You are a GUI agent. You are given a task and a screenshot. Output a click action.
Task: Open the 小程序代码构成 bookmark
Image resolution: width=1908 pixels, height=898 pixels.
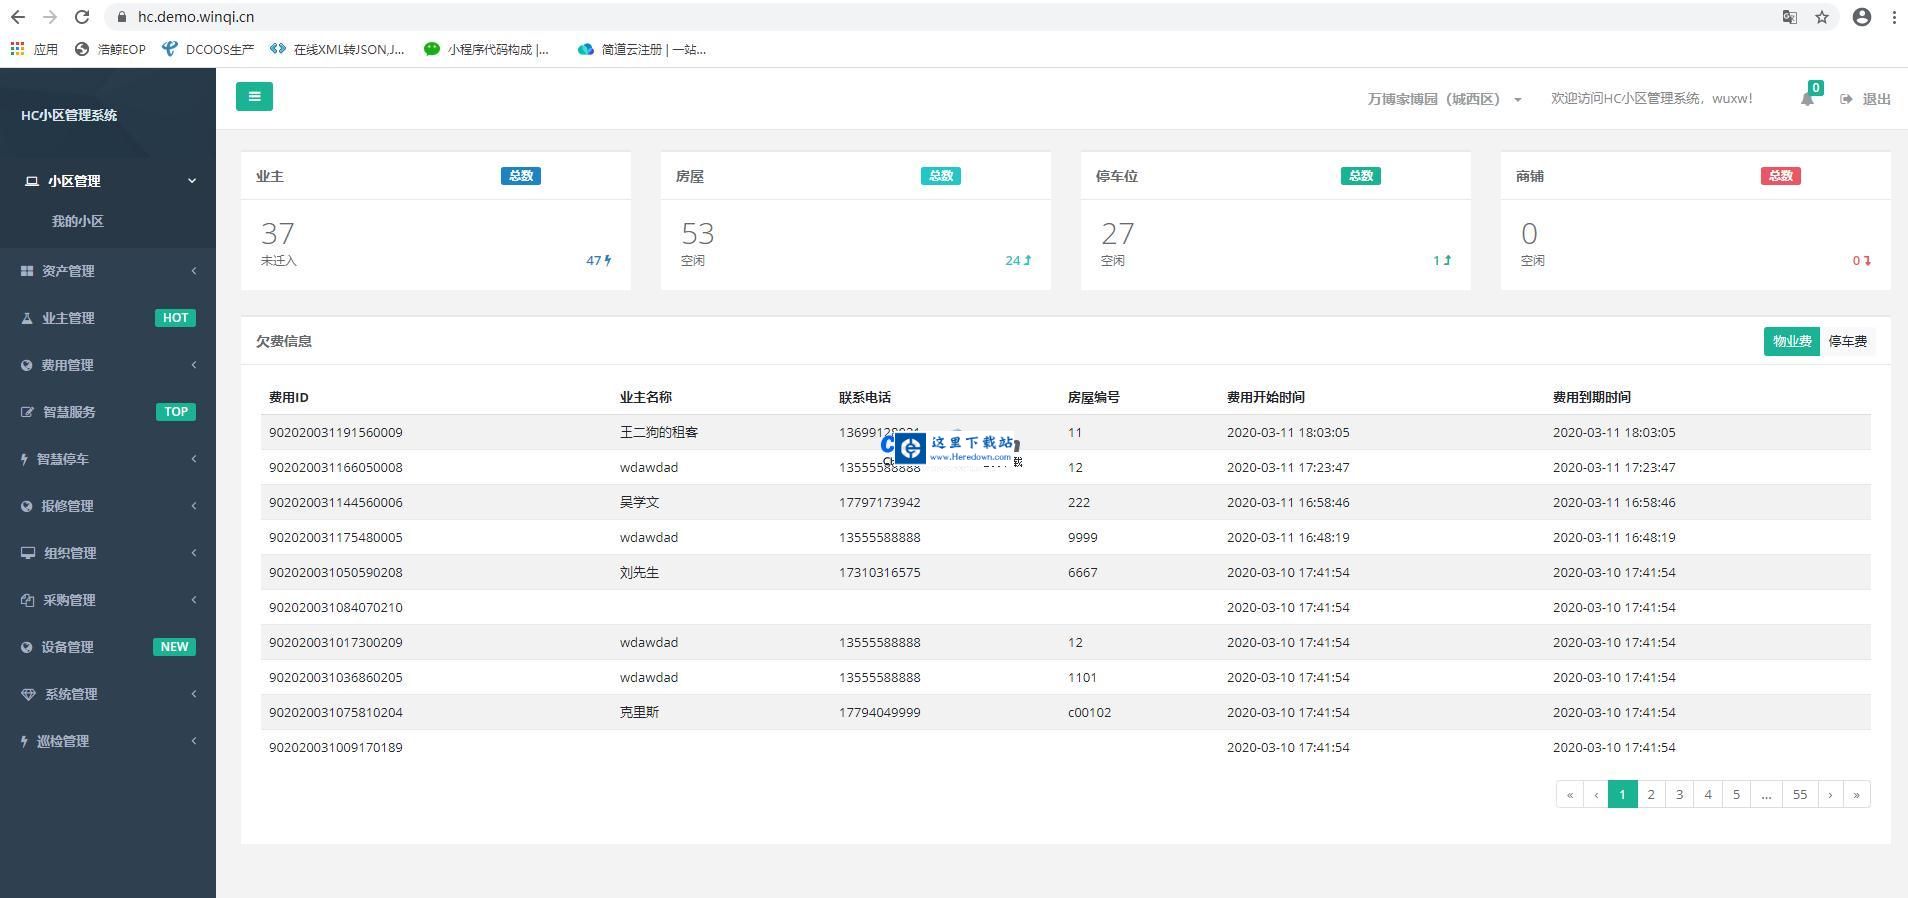tap(487, 49)
